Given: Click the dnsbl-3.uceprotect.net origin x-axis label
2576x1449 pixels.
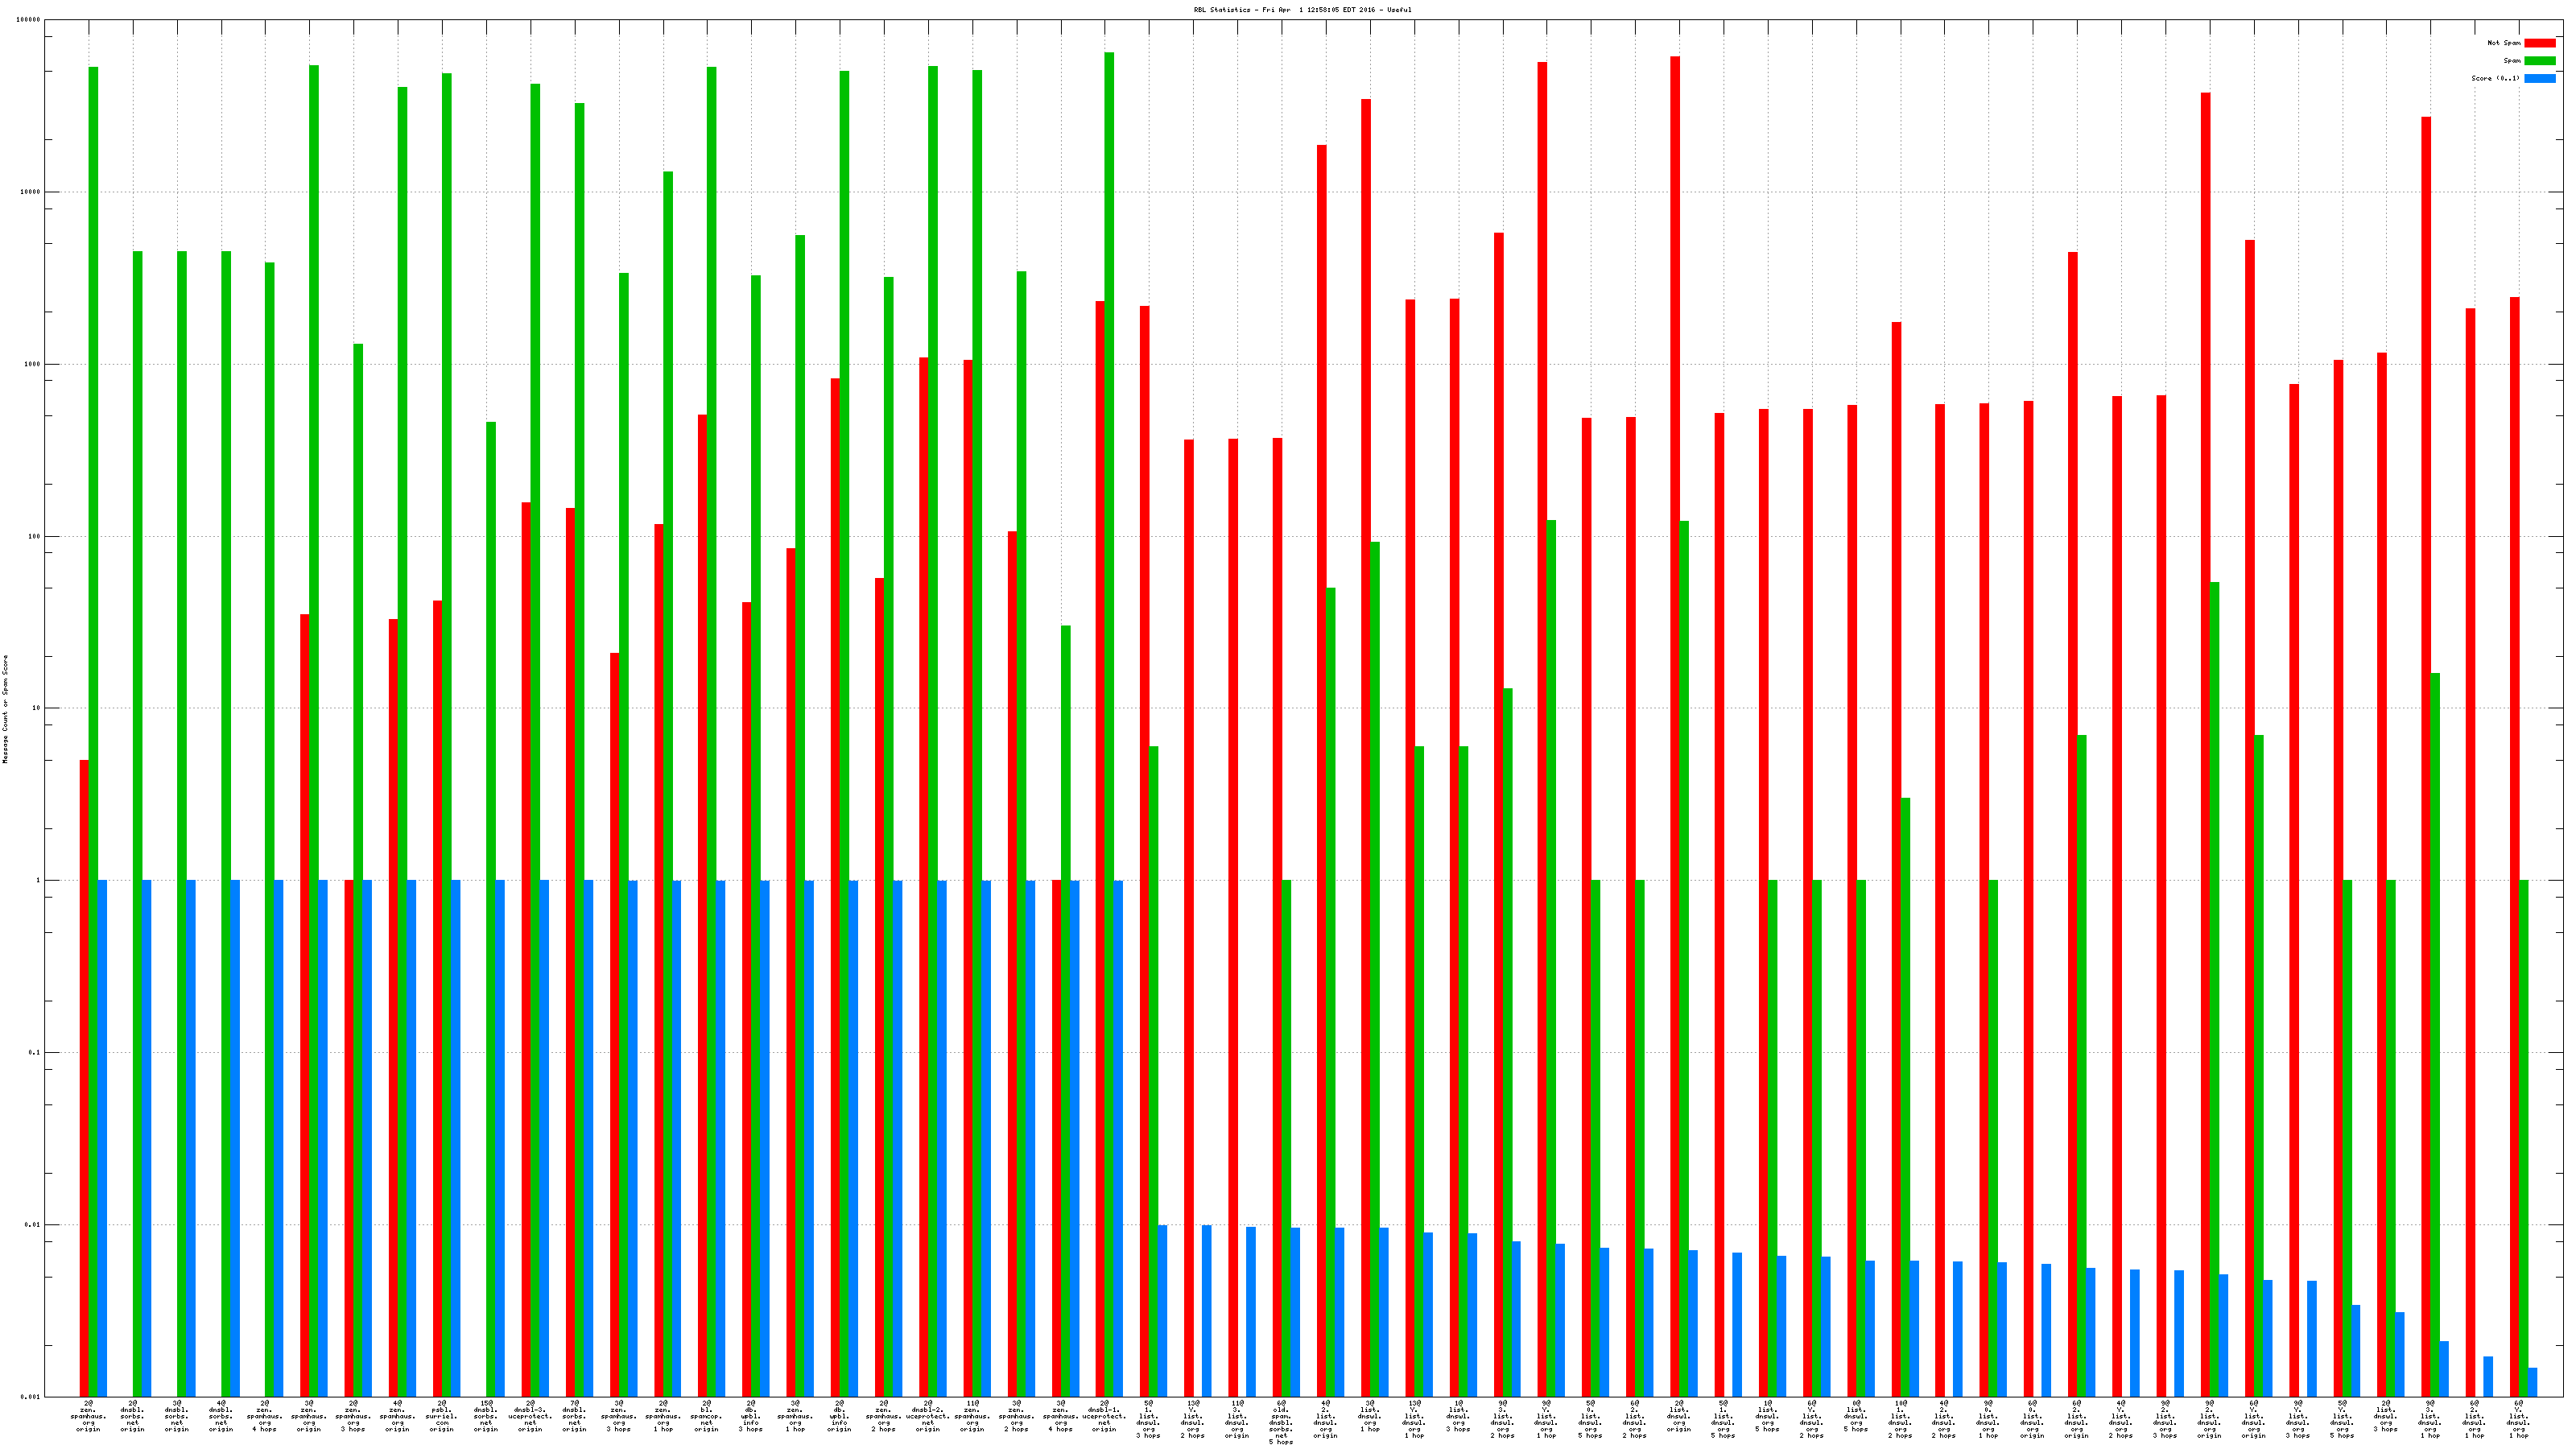Looking at the screenshot, I should click(x=530, y=1416).
